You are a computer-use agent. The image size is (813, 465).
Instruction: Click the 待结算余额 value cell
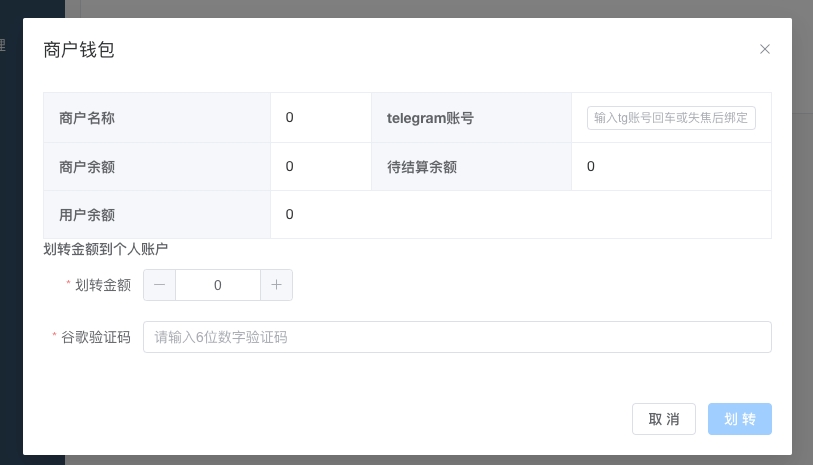[x=671, y=167]
